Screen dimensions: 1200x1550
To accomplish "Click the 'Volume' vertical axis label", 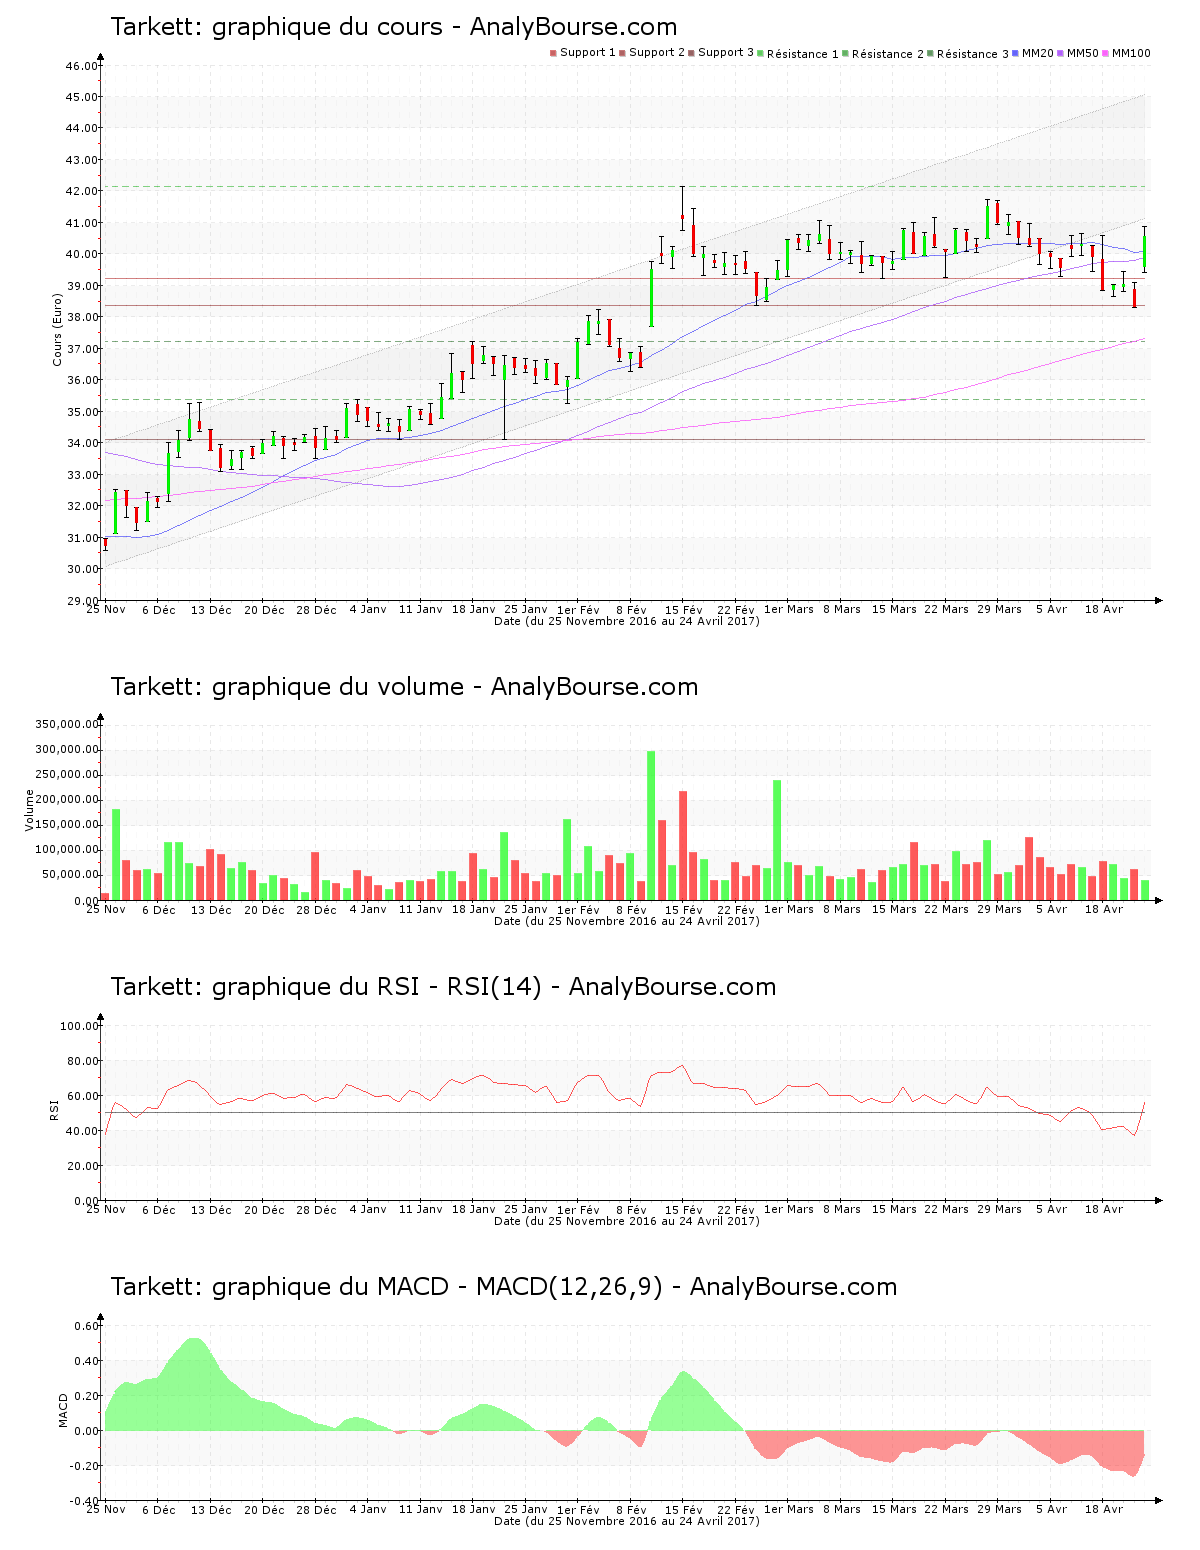I will point(29,810).
